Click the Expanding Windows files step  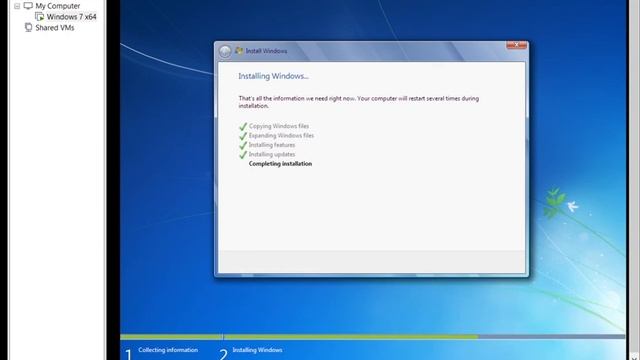pyautogui.click(x=281, y=136)
